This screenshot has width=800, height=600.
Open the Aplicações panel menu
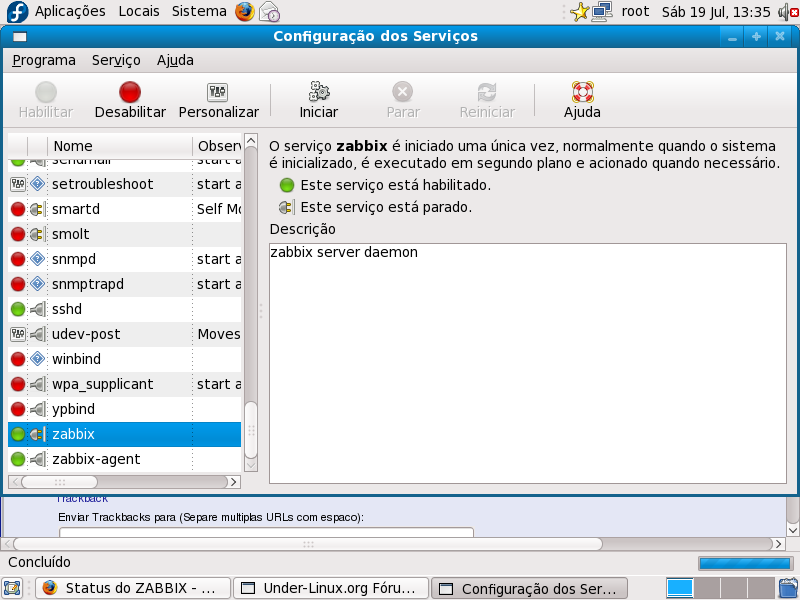[x=70, y=11]
